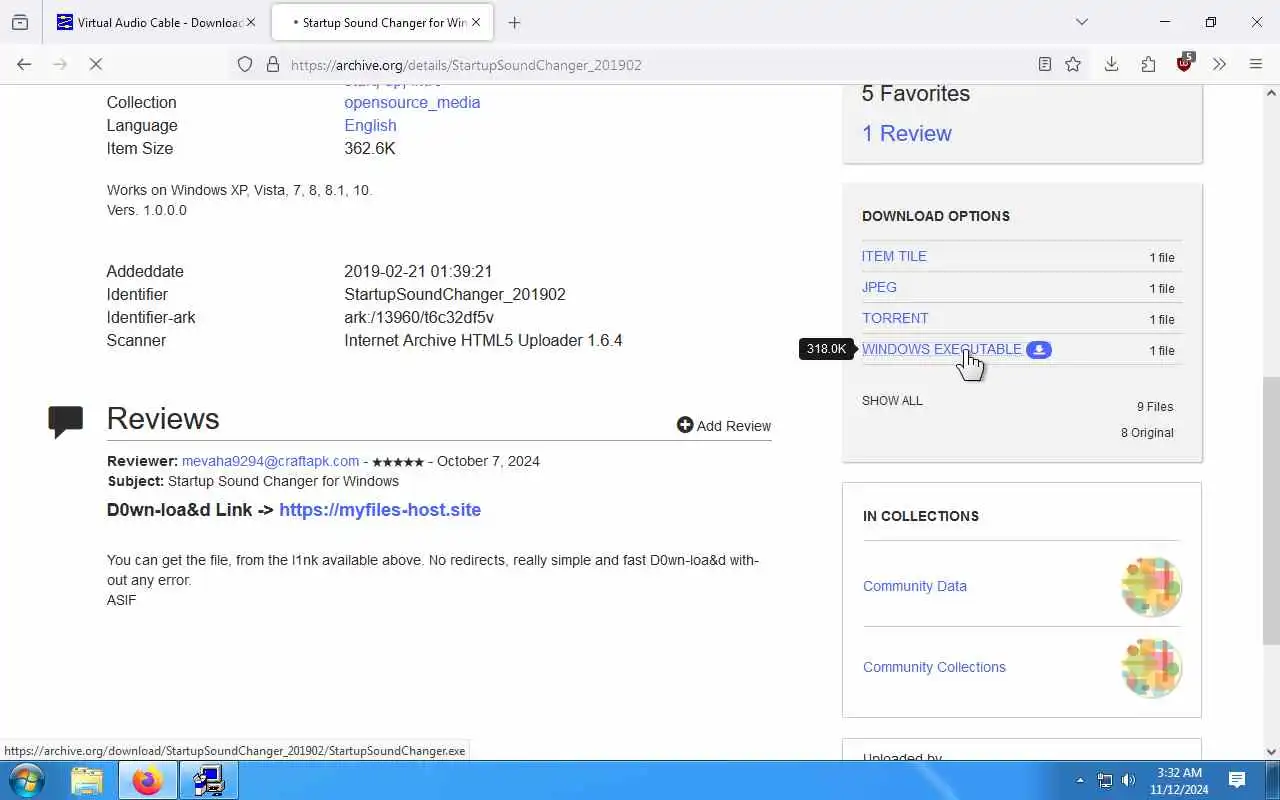Open the Extensions puzzle icon
This screenshot has width=1280, height=800.
tap(1148, 64)
